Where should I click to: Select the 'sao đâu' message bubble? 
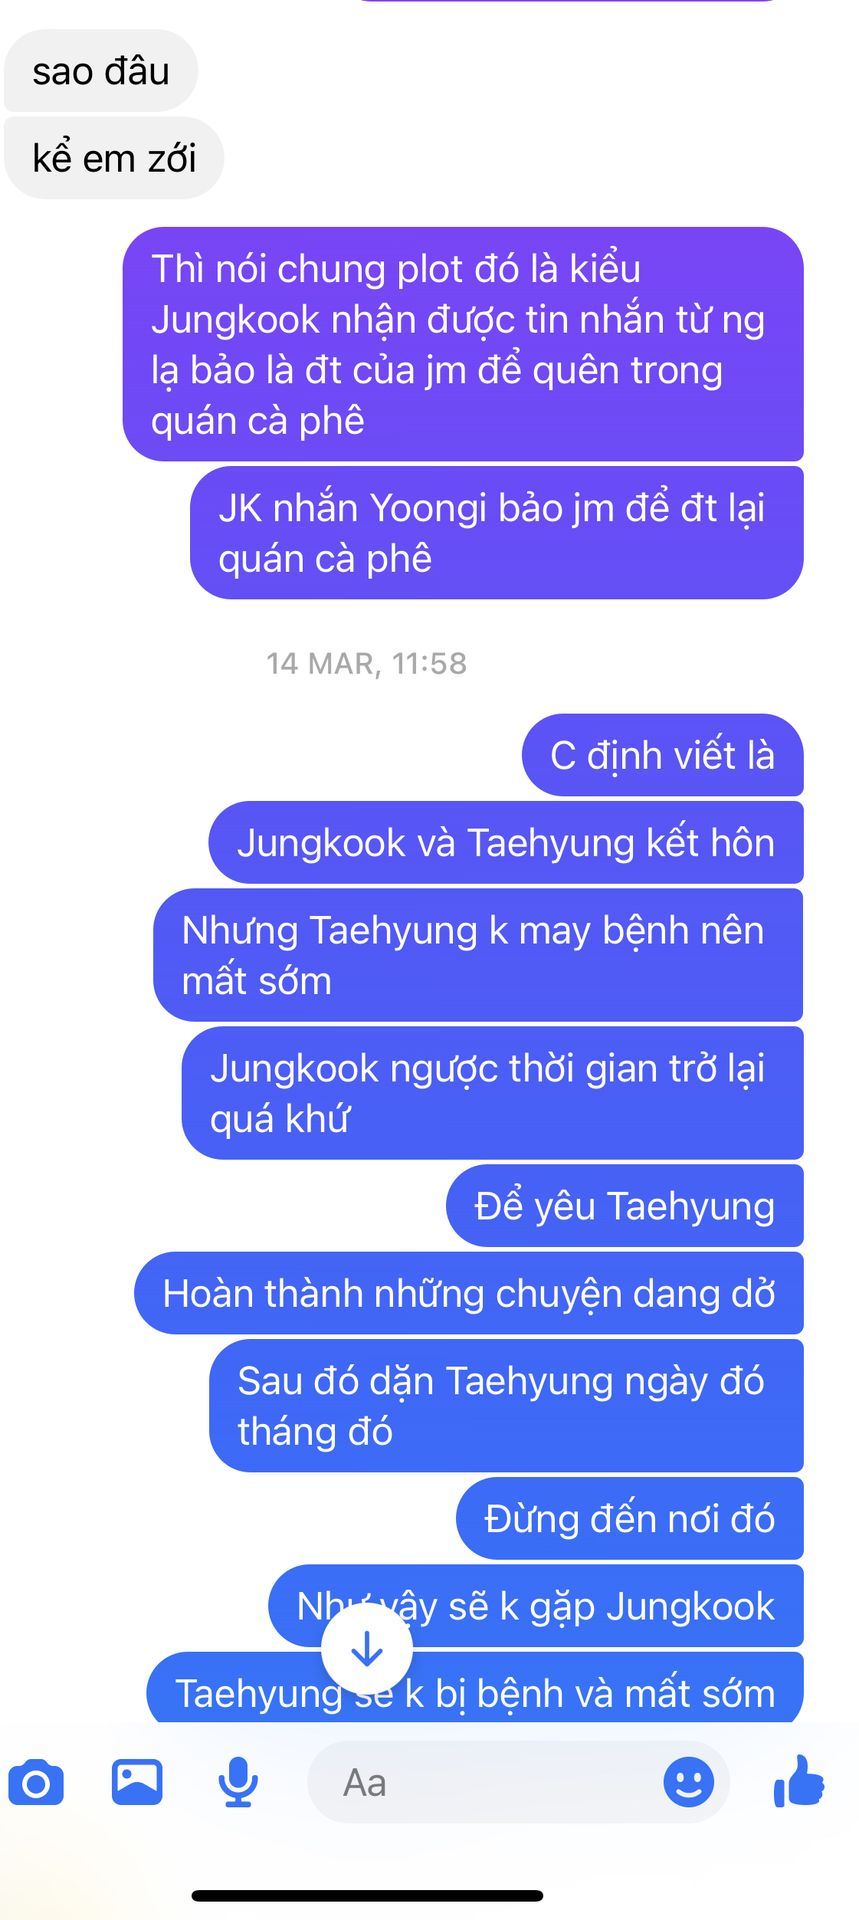101,71
